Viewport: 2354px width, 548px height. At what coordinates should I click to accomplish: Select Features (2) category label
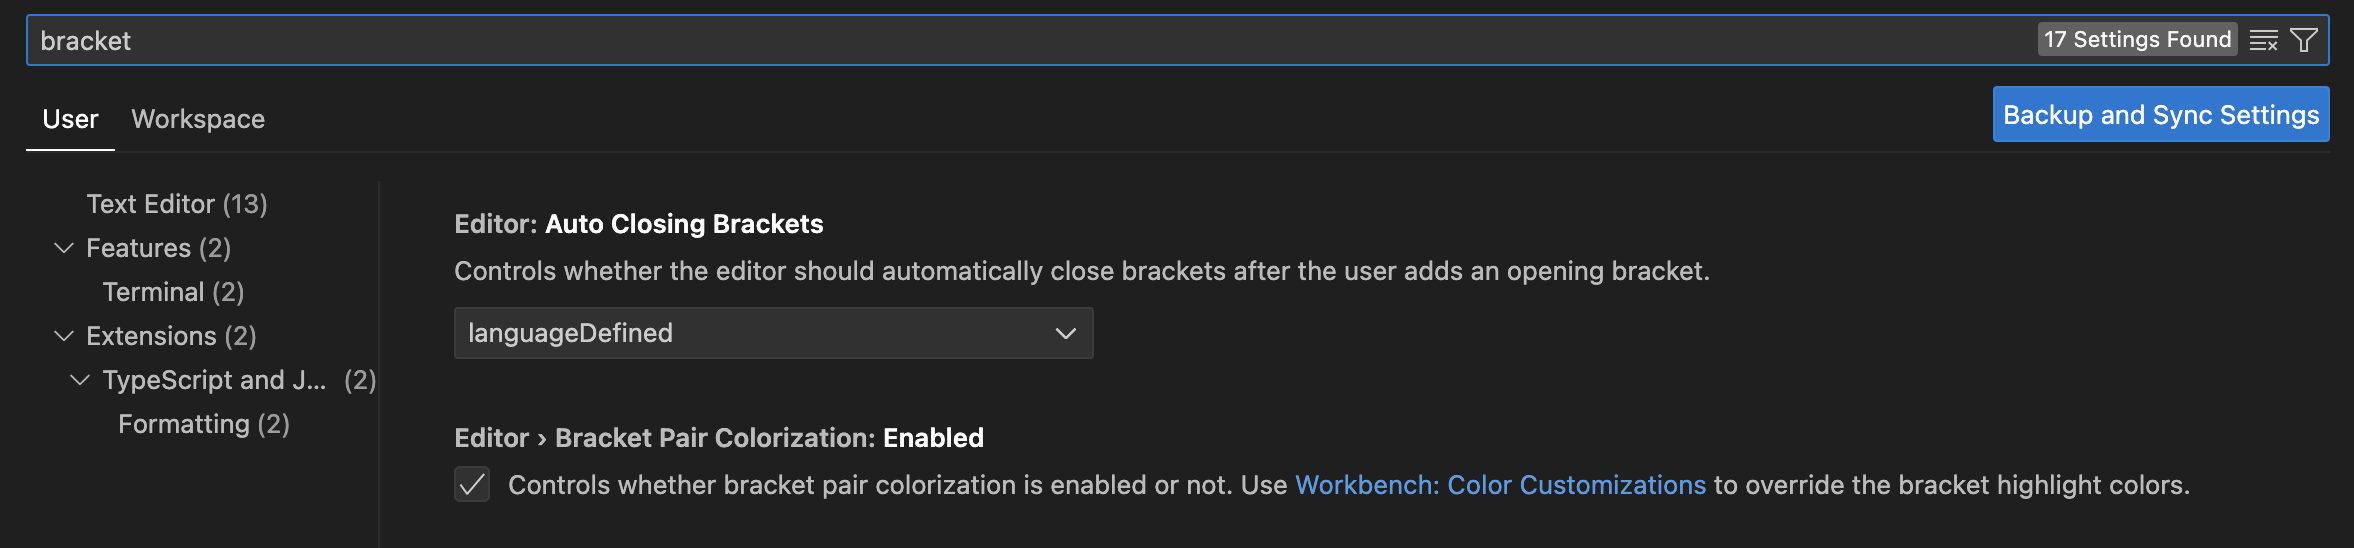pyautogui.click(x=158, y=248)
